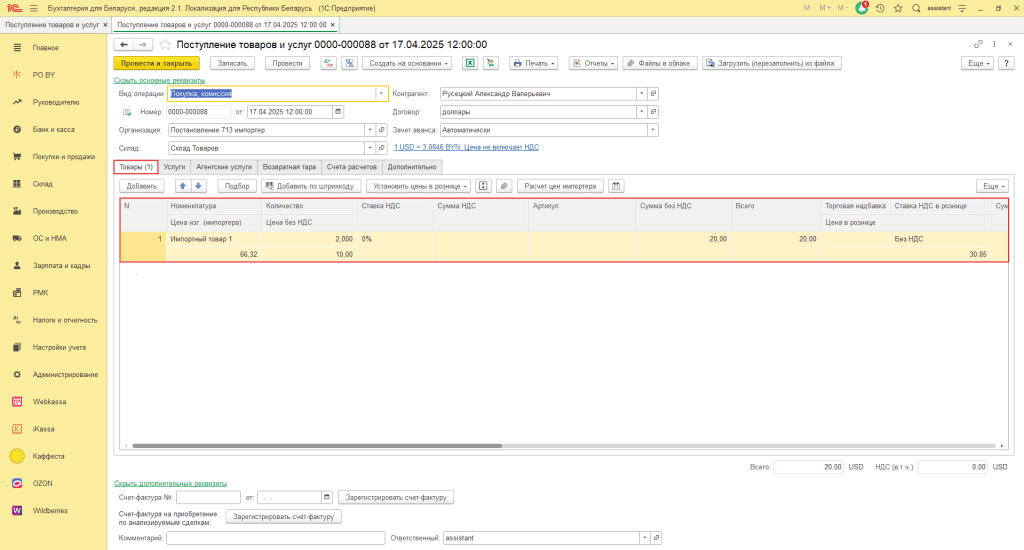Open the hamburger main menu icon
The width and height of the screenshot is (1024, 550).
[x=33, y=8]
